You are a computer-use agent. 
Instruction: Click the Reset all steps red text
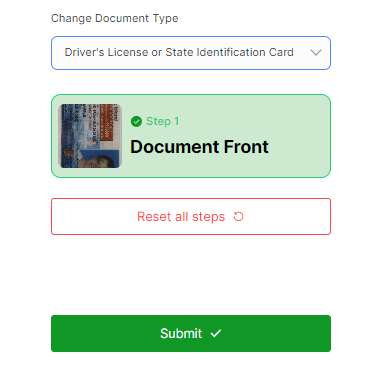click(x=181, y=217)
